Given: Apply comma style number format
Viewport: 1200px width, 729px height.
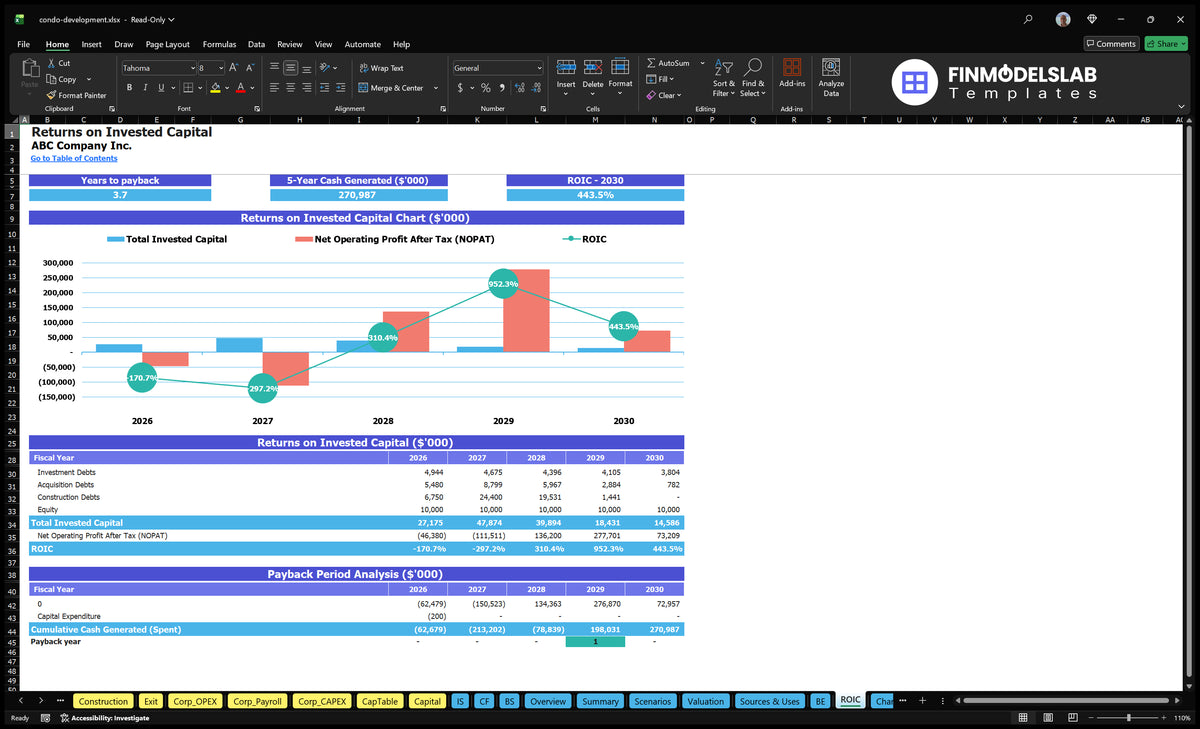Looking at the screenshot, I should tap(502, 88).
